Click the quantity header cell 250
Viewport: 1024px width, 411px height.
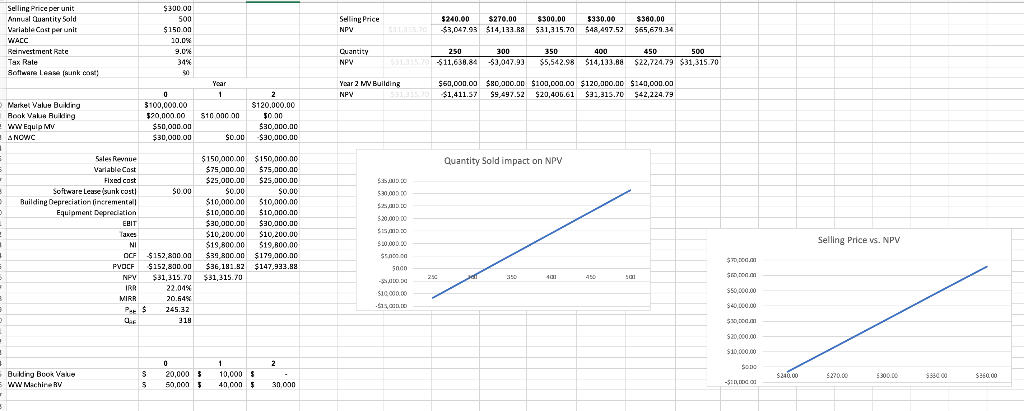pos(454,51)
